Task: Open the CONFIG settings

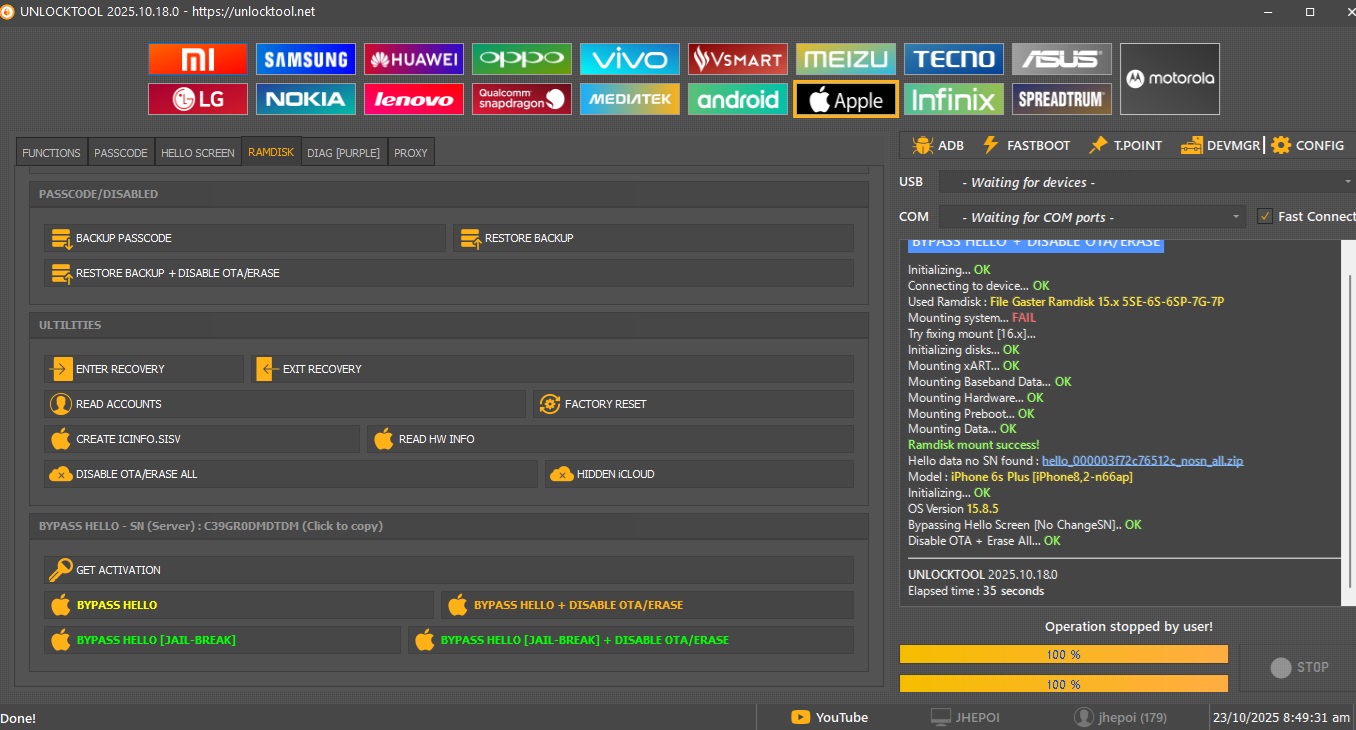Action: pos(1308,145)
